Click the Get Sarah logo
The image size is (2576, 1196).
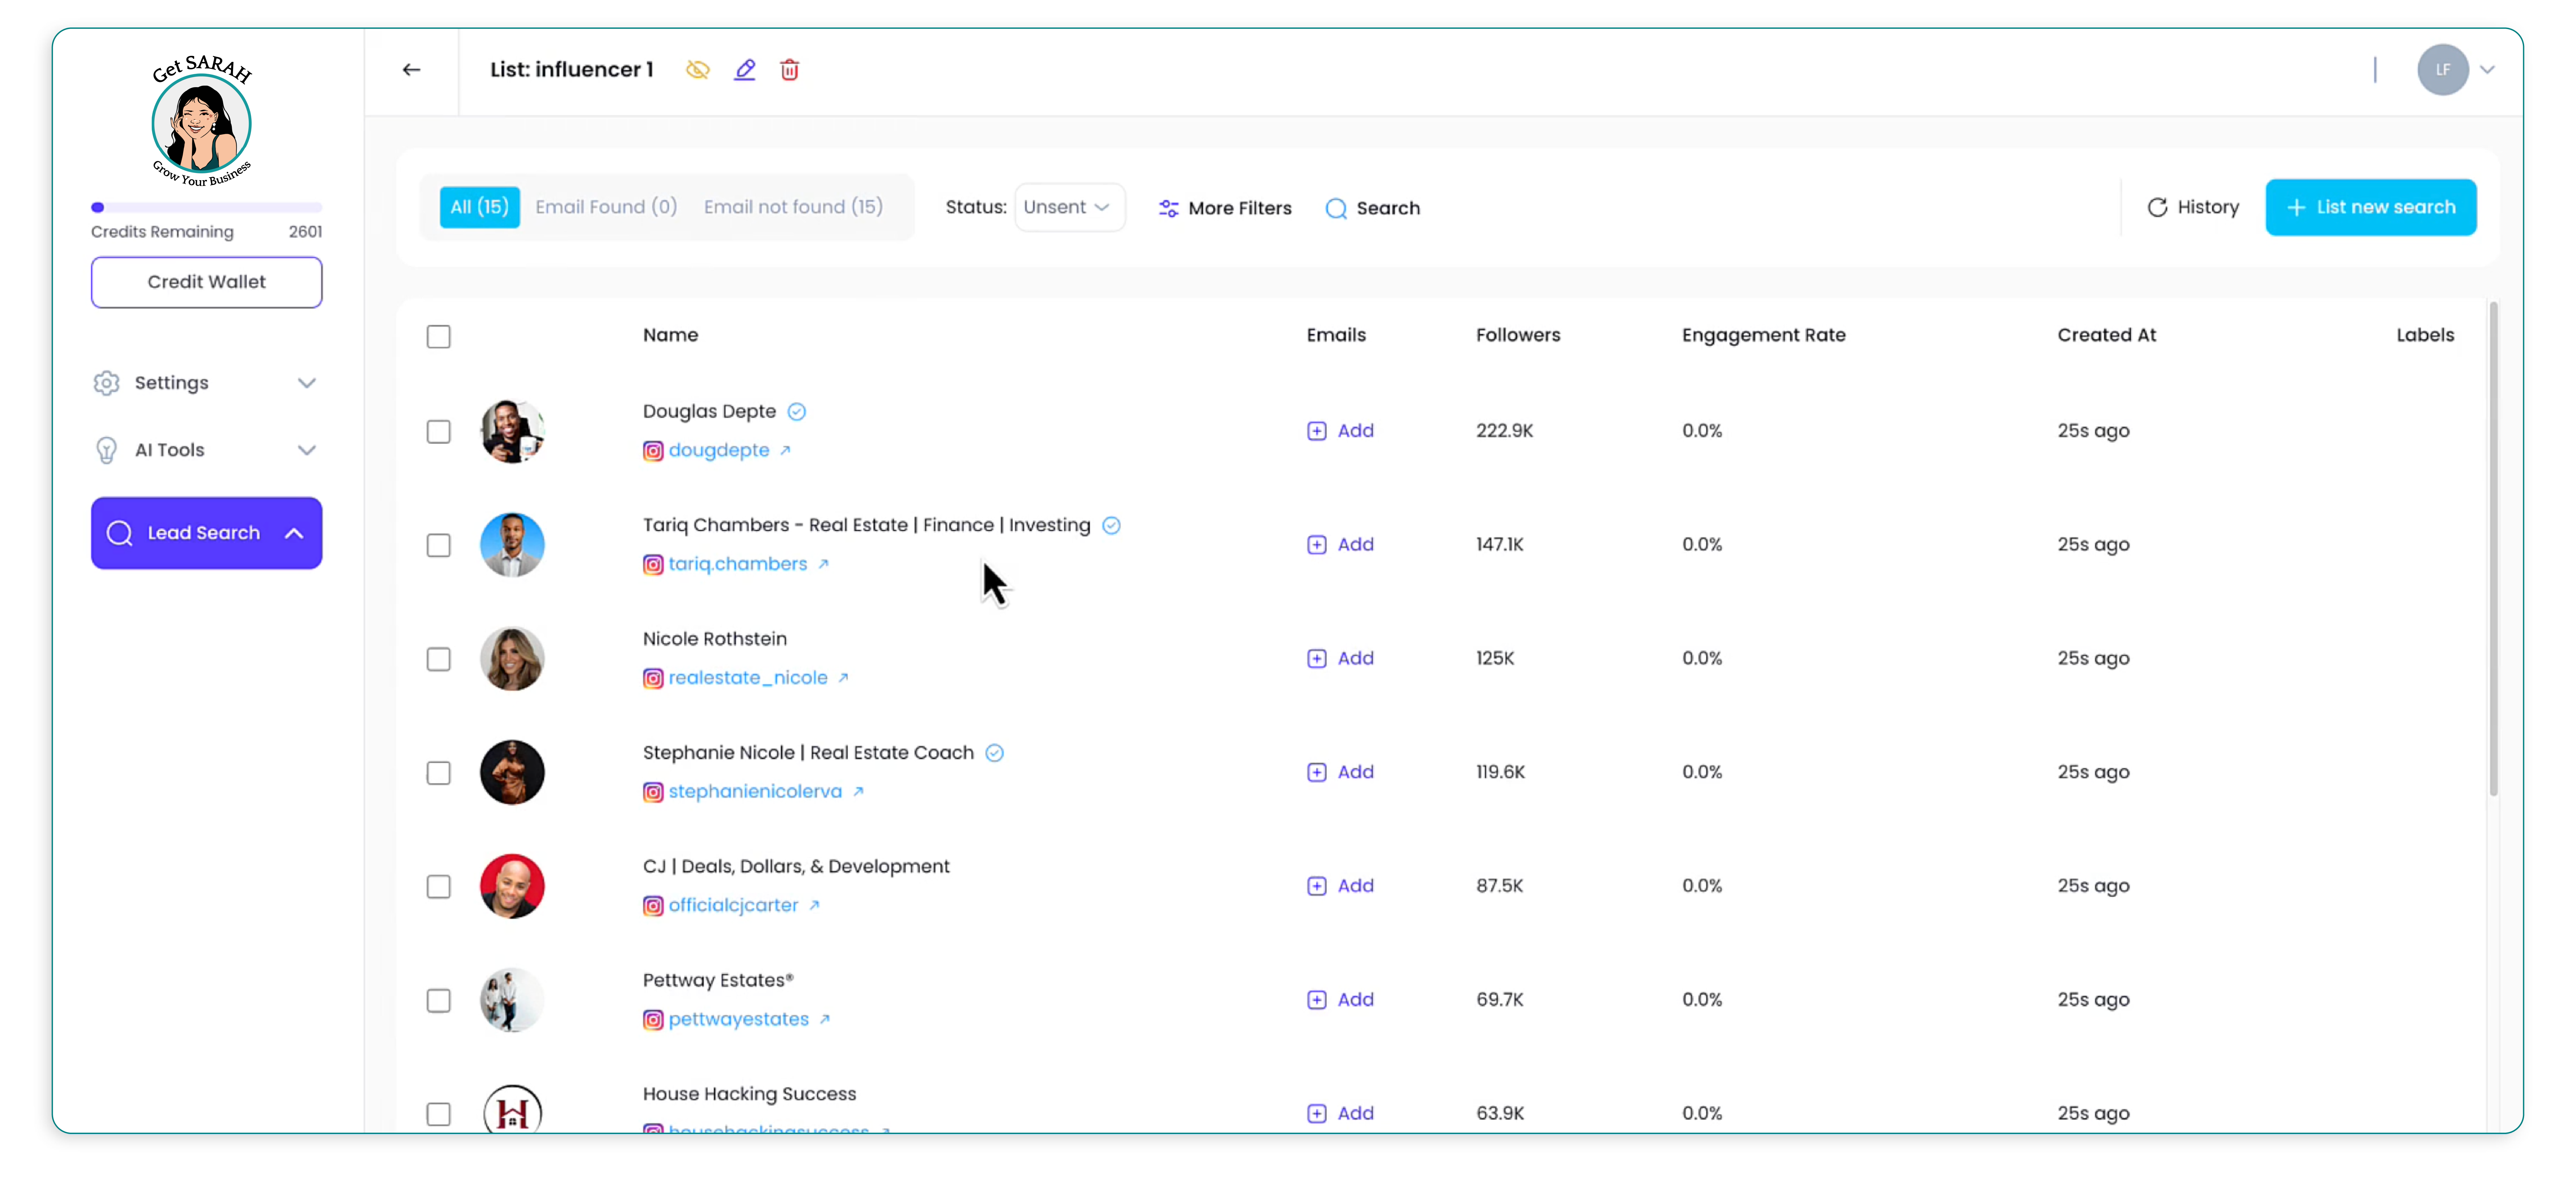click(x=202, y=121)
